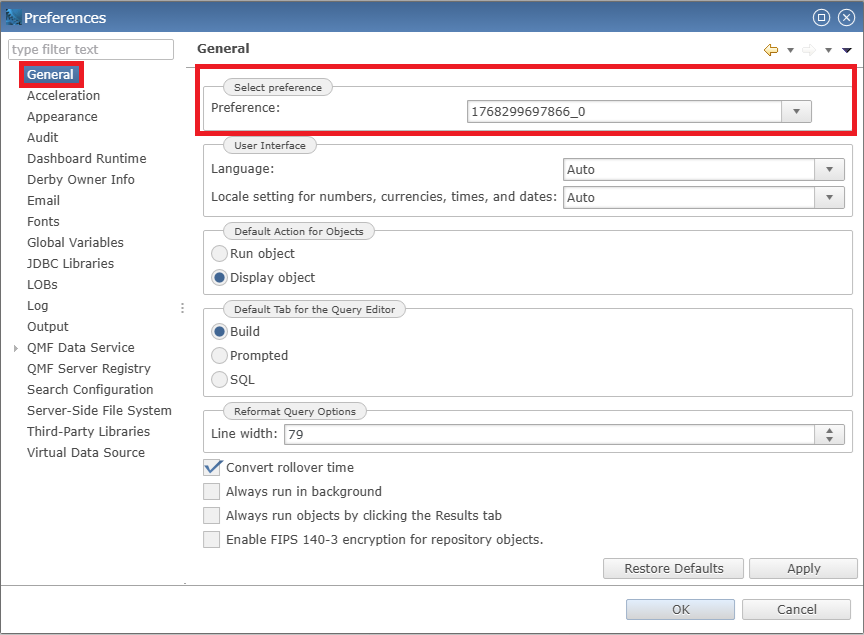The image size is (864, 635).
Task: Enable Always run in background
Action: (212, 492)
